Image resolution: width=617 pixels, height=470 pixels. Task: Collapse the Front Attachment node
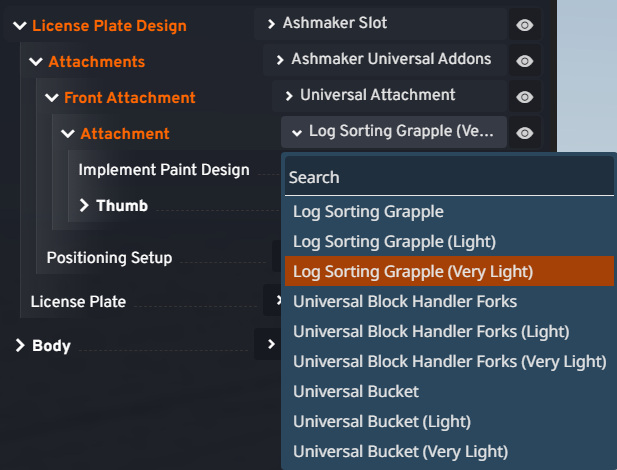52,98
